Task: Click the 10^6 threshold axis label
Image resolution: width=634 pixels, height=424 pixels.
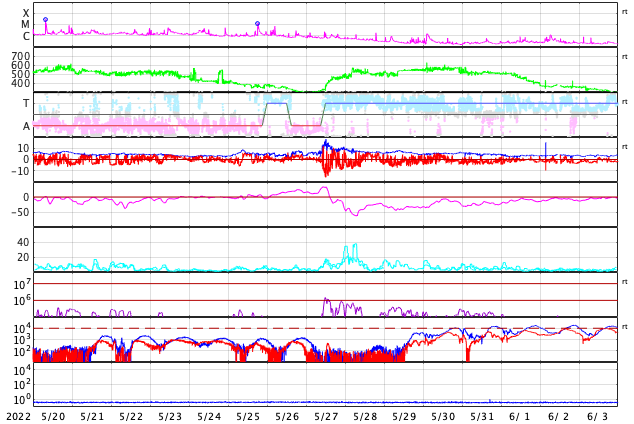Action: click(21, 301)
